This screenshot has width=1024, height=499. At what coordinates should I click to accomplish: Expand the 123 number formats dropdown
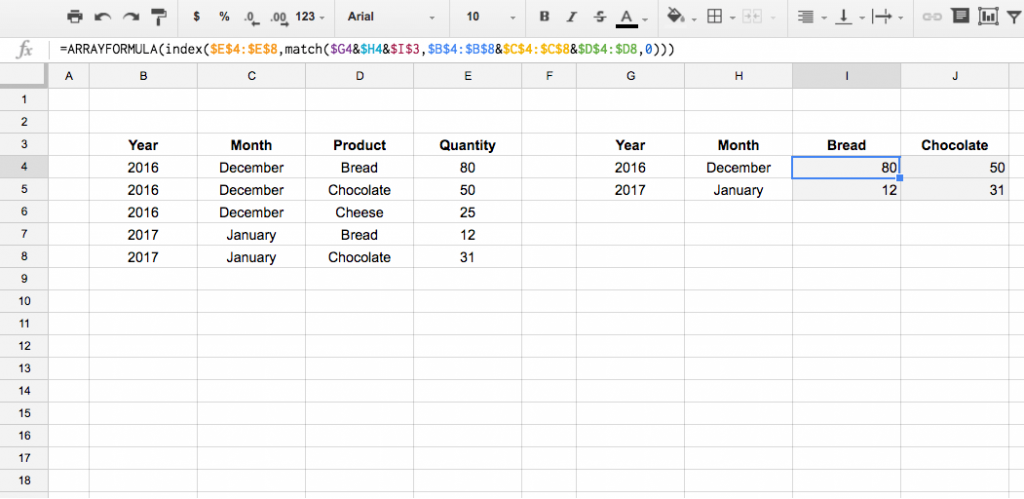tap(312, 17)
